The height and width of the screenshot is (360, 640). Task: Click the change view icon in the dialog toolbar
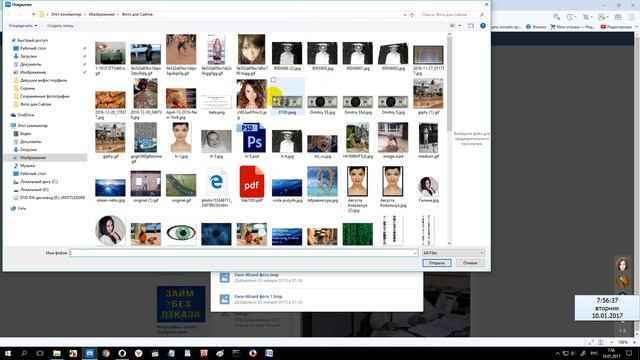(x=453, y=26)
